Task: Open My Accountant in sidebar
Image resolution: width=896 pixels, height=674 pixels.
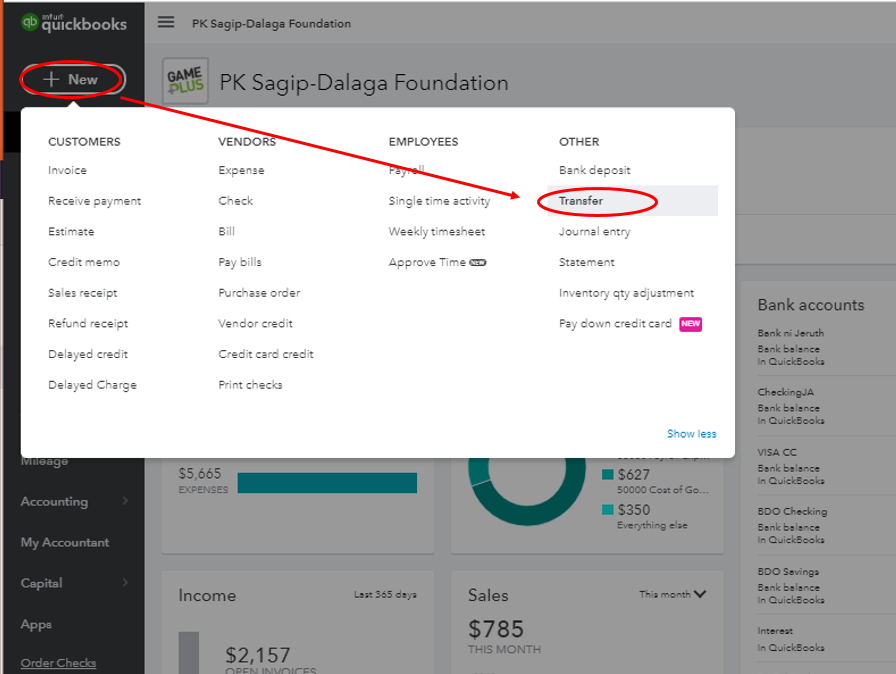Action: click(x=65, y=543)
